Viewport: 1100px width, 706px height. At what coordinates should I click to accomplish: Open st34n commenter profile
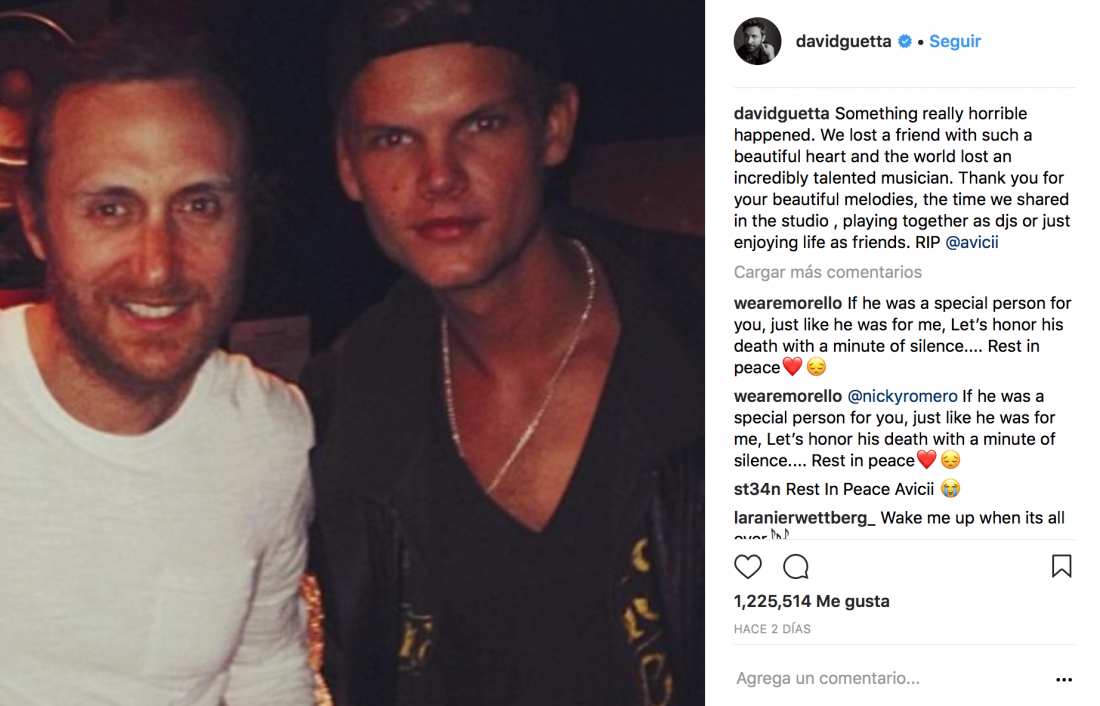point(757,489)
